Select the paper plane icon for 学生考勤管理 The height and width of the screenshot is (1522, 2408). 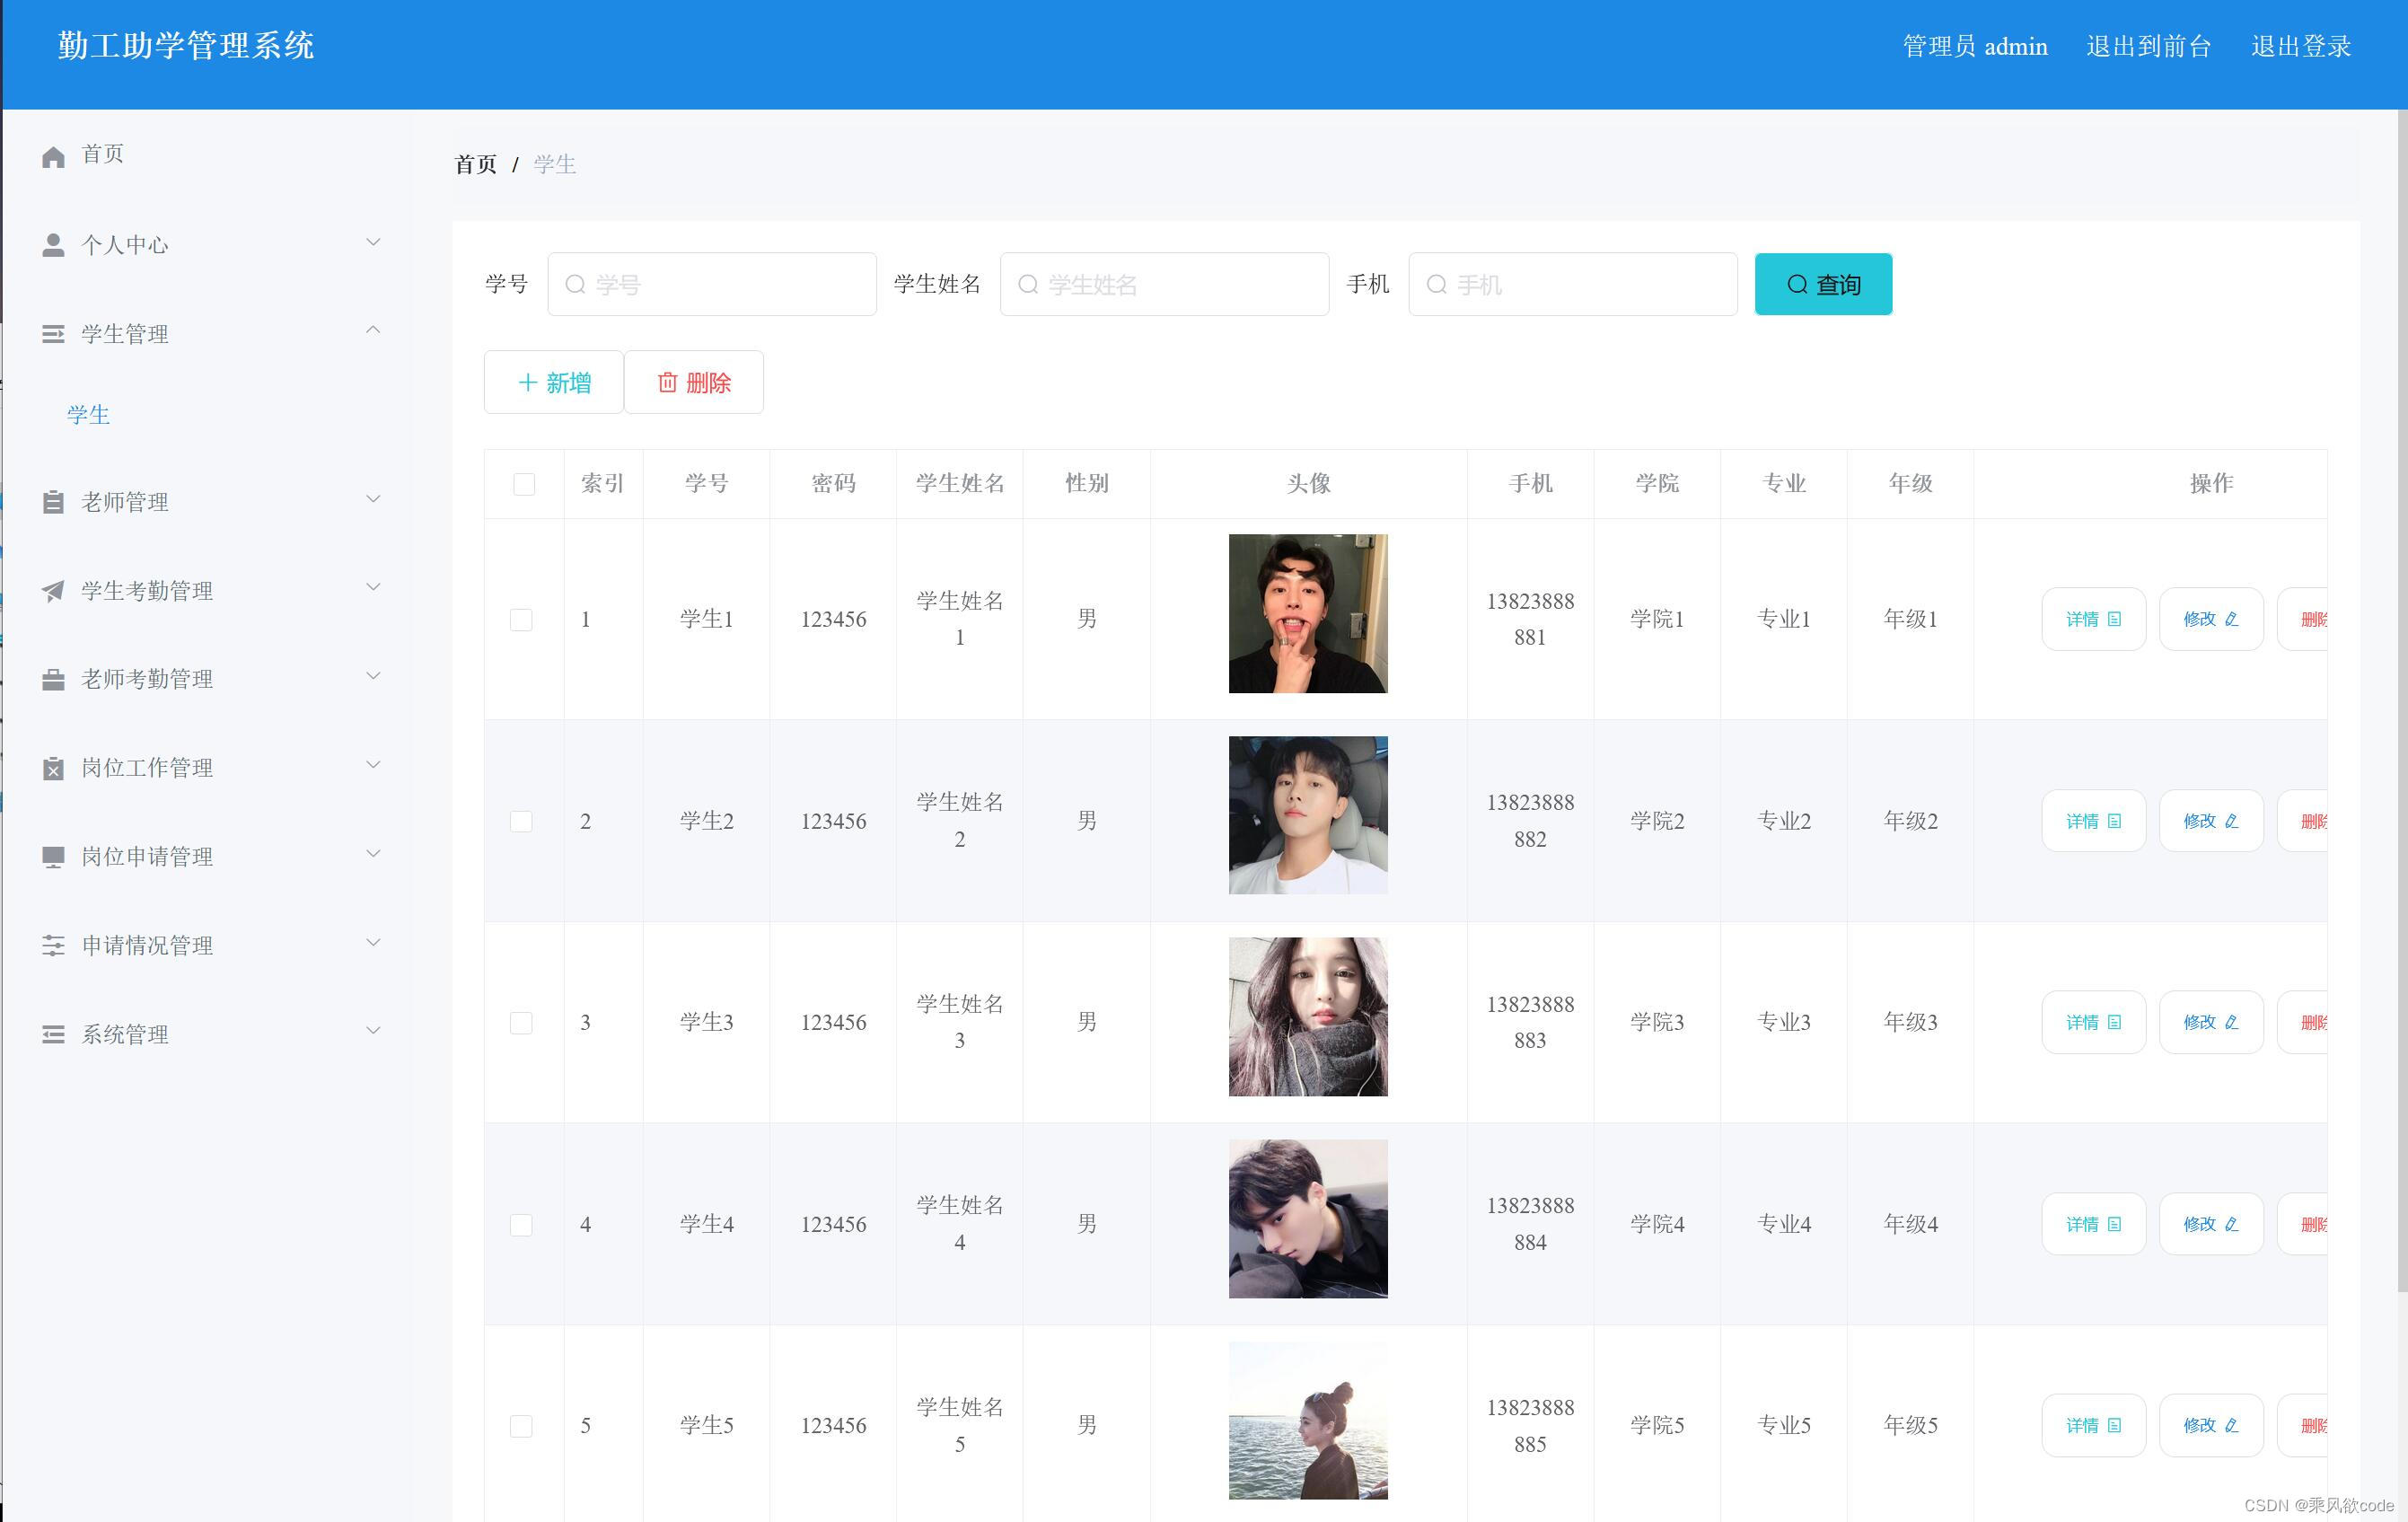(x=53, y=590)
